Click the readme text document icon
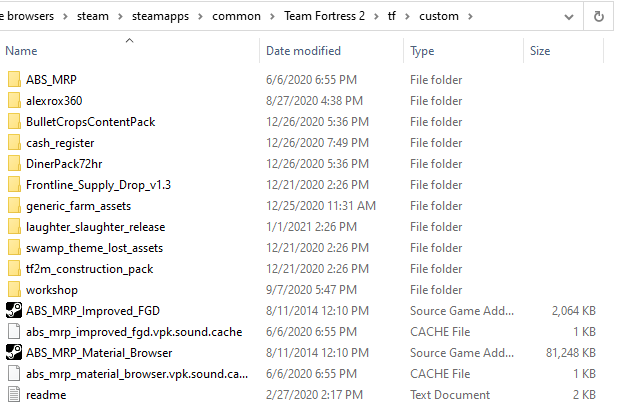The image size is (617, 411). tap(13, 394)
